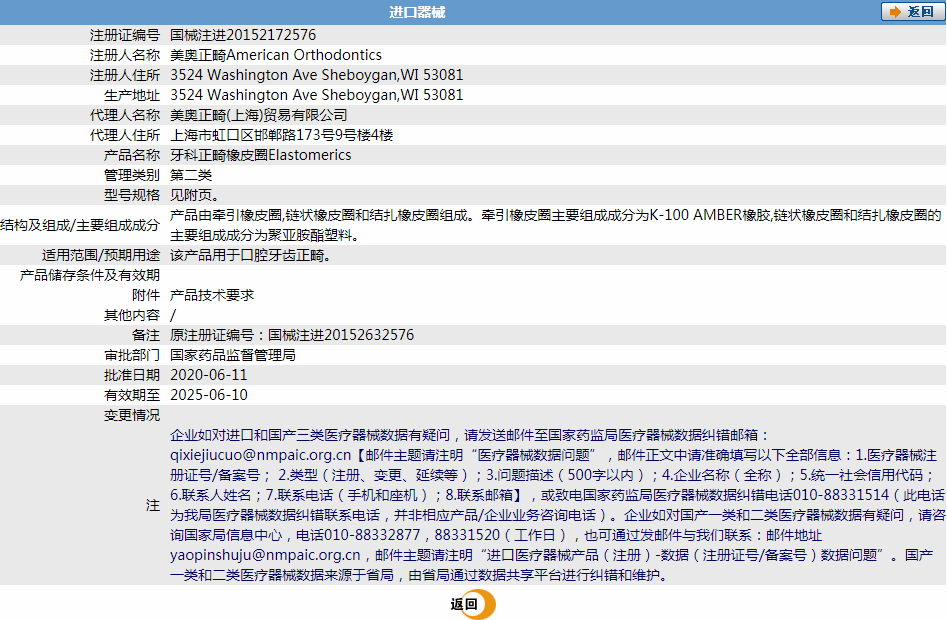947x620 pixels.
Task: Click the qixiejiucuo@nmpaic.org.cn email address
Action: pos(261,455)
